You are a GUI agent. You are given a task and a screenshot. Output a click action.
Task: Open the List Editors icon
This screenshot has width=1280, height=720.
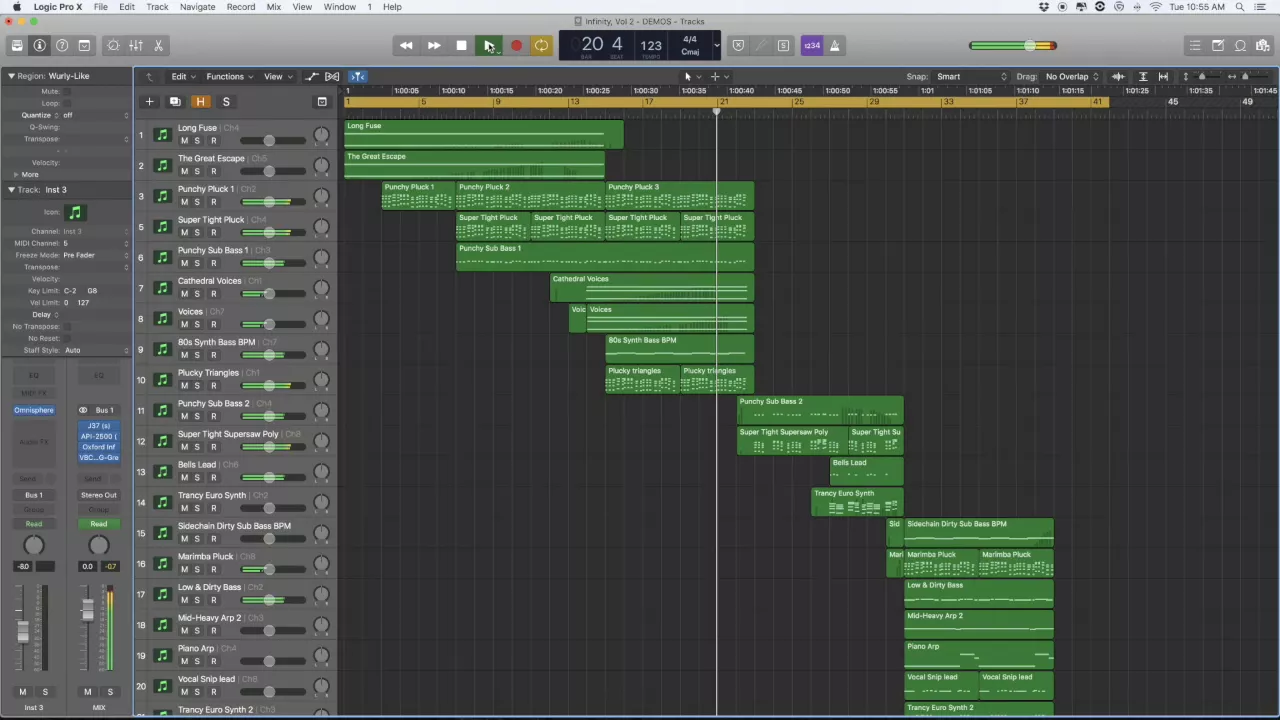coord(1195,45)
